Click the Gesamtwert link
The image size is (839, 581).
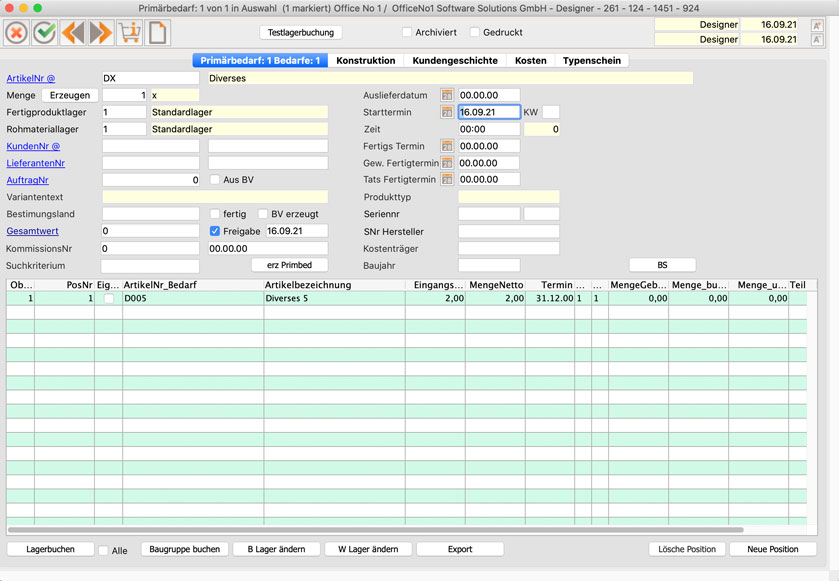point(32,231)
